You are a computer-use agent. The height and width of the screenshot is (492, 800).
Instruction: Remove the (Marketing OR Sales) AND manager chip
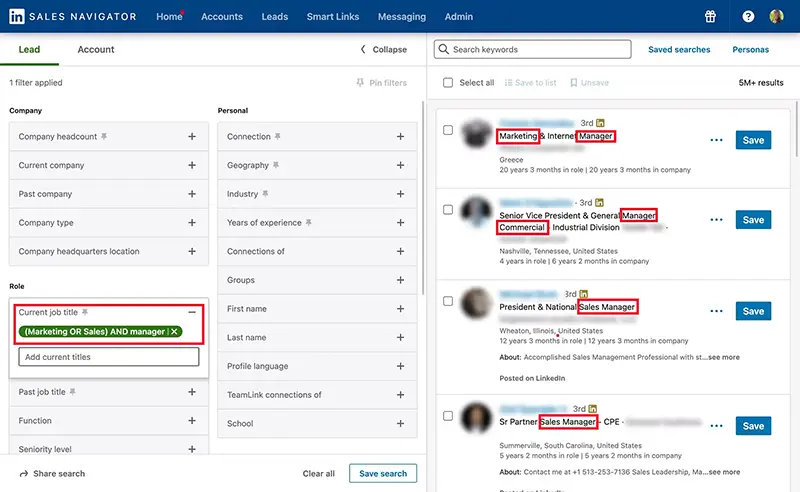[174, 332]
